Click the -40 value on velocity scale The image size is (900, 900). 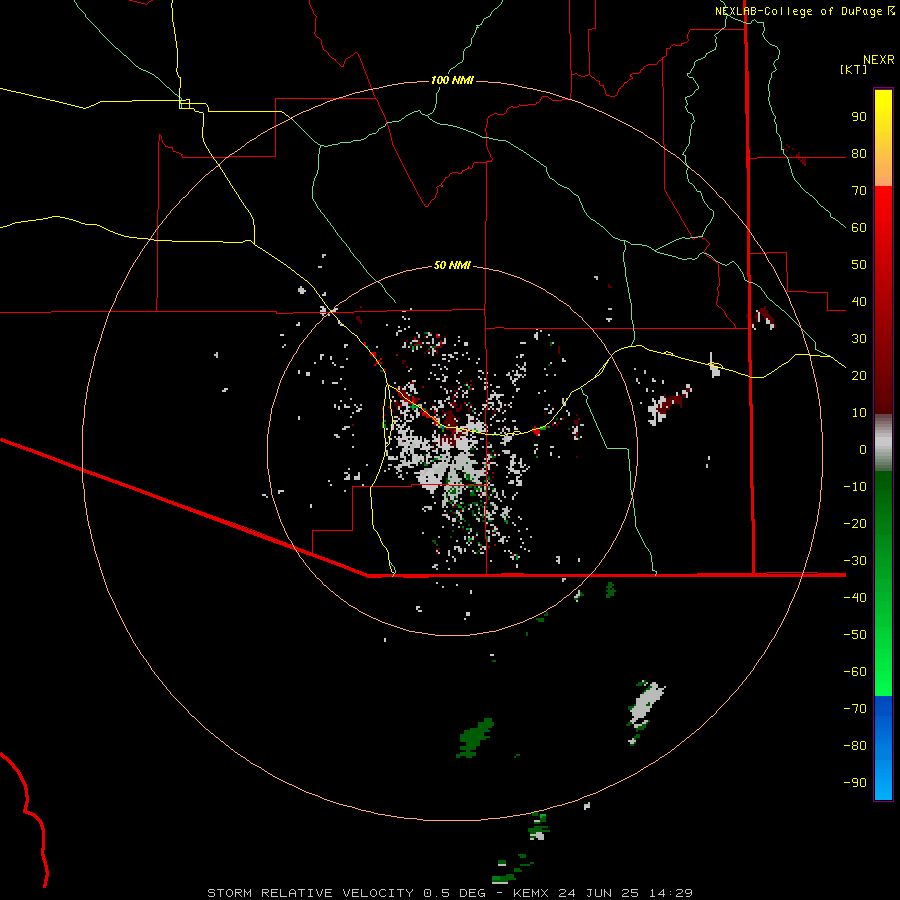click(855, 598)
